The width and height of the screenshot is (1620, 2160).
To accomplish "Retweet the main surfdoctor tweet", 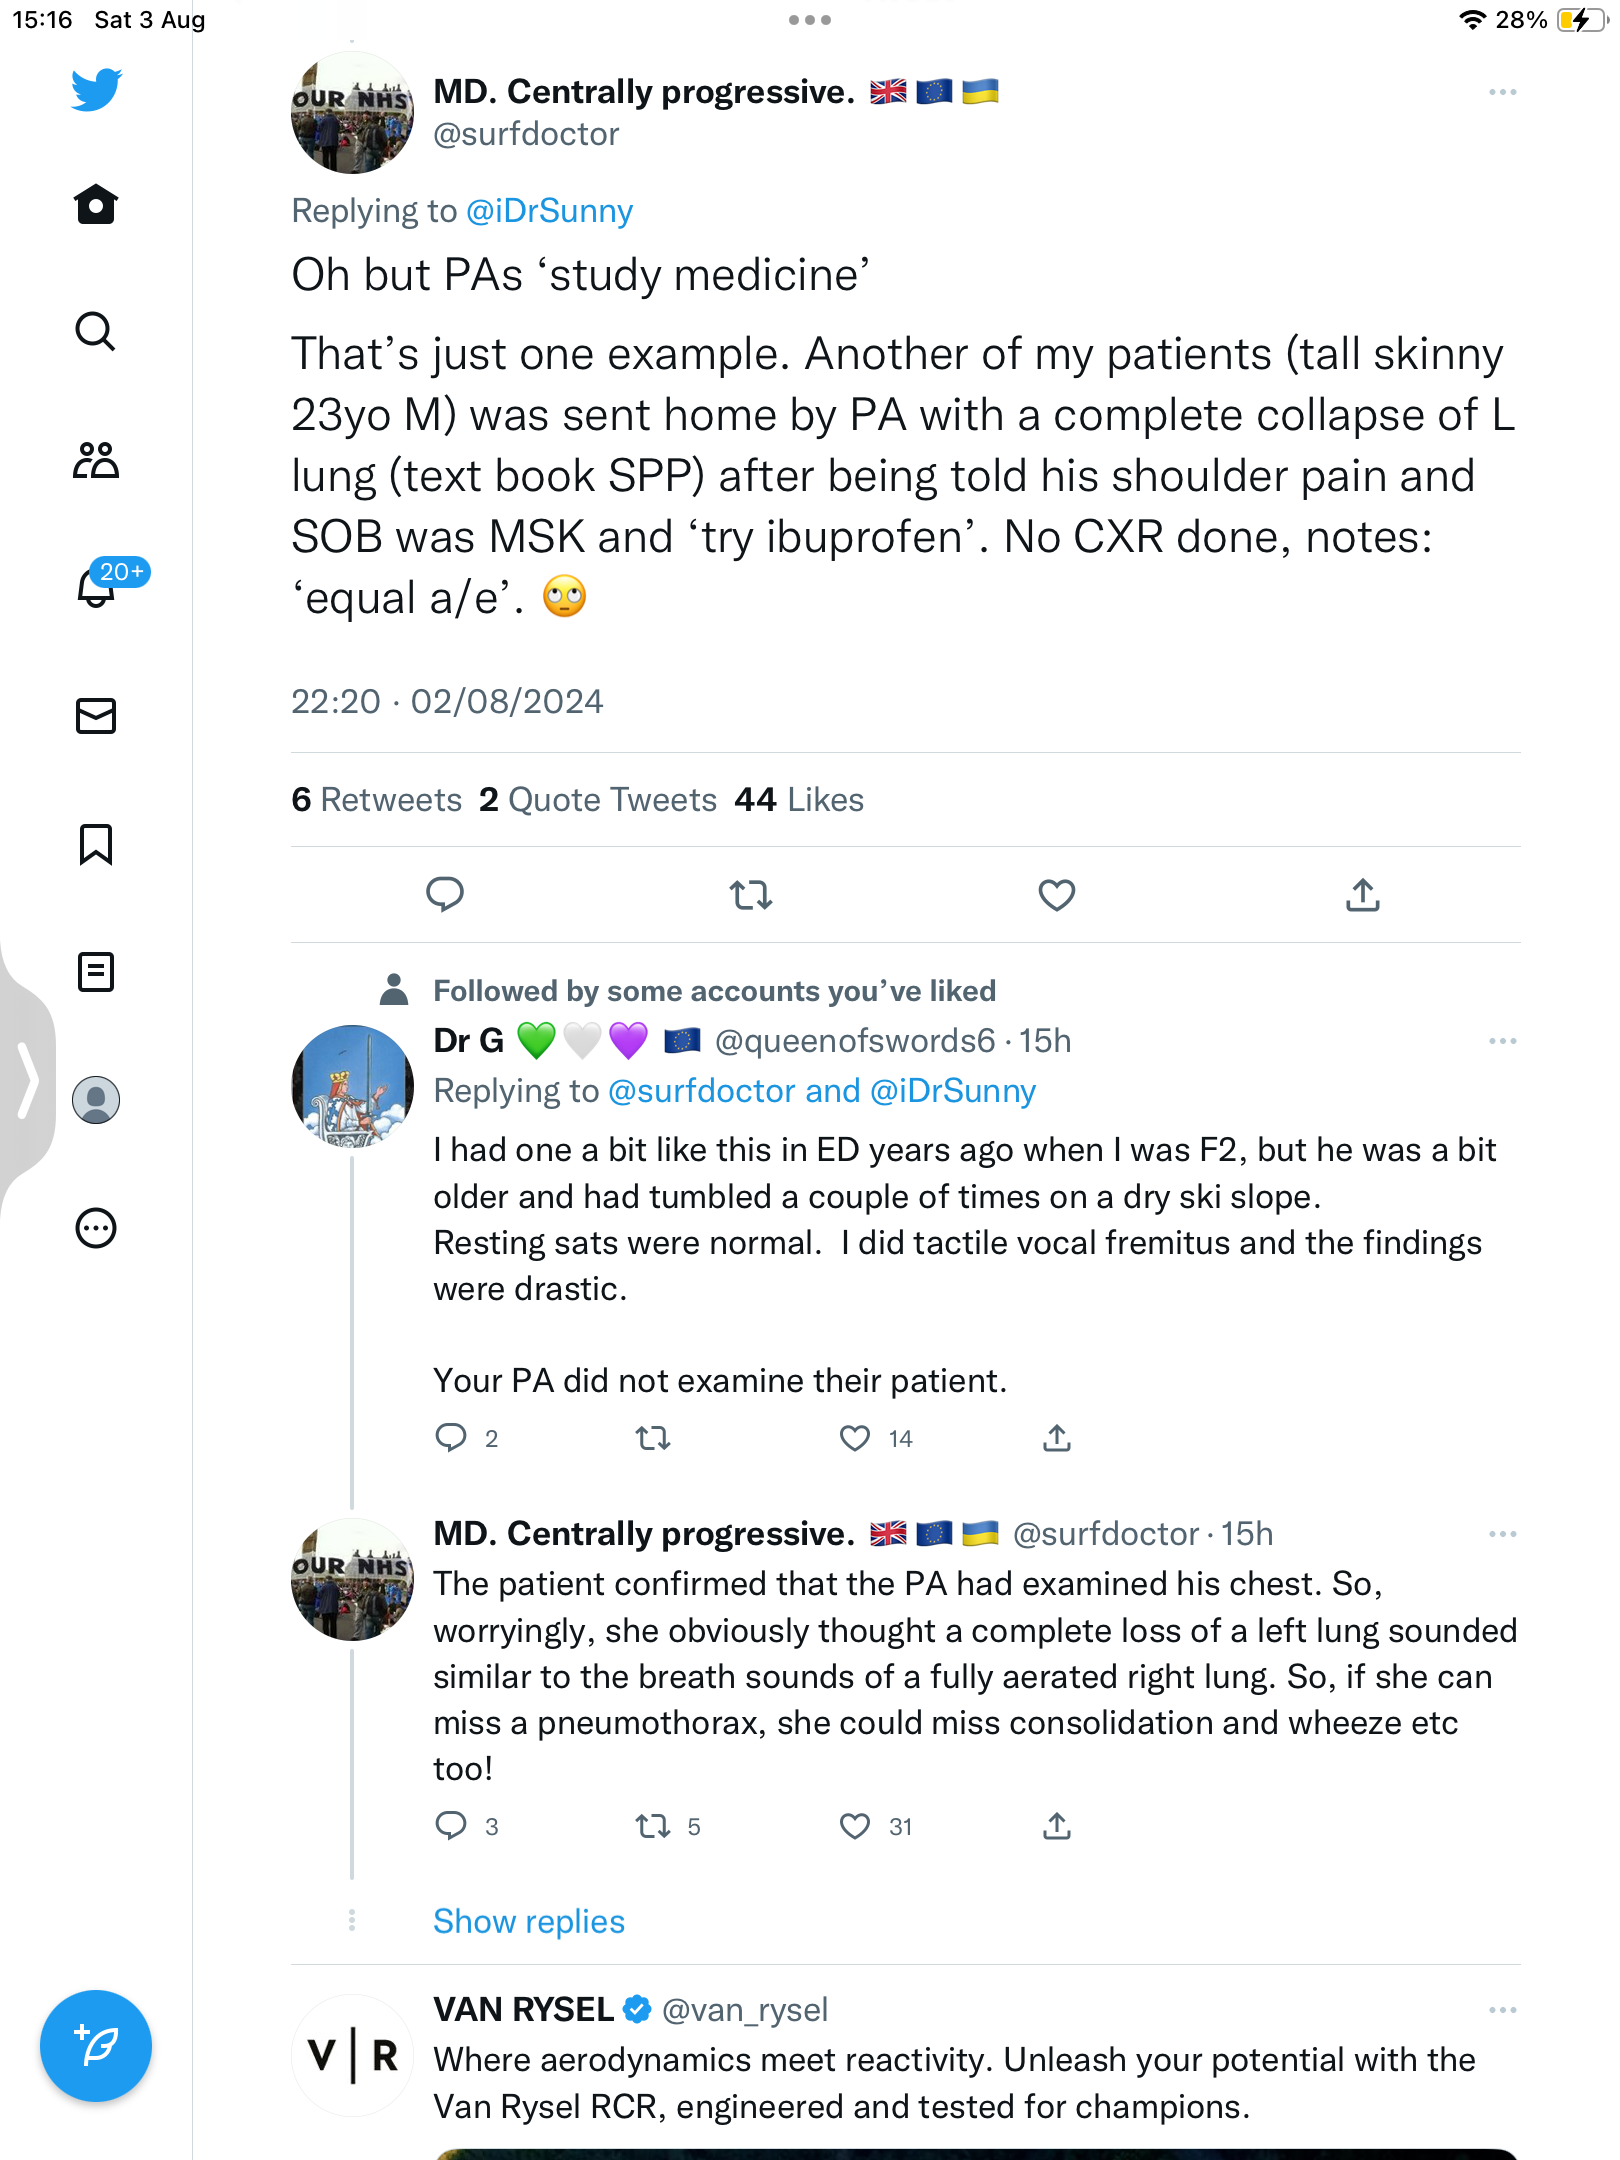I will click(x=751, y=895).
